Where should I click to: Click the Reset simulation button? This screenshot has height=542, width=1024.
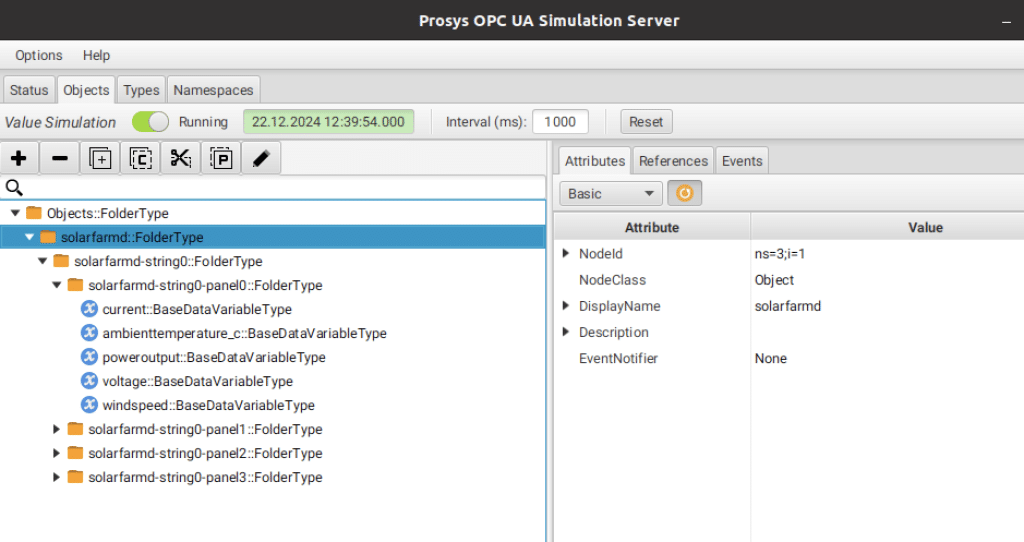point(646,122)
